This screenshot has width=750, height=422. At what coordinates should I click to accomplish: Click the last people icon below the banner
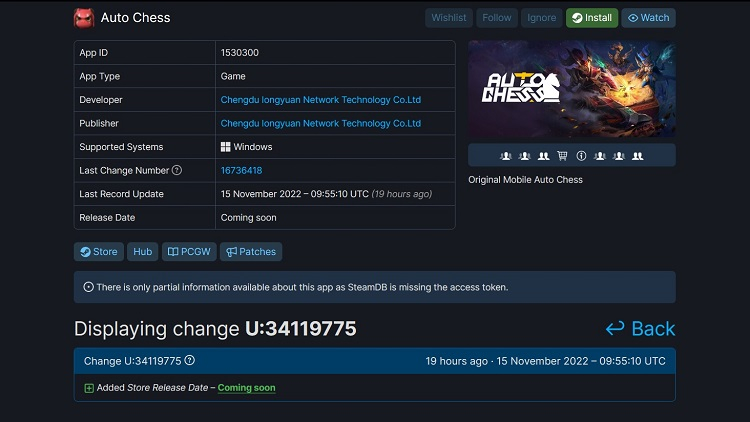(x=637, y=155)
